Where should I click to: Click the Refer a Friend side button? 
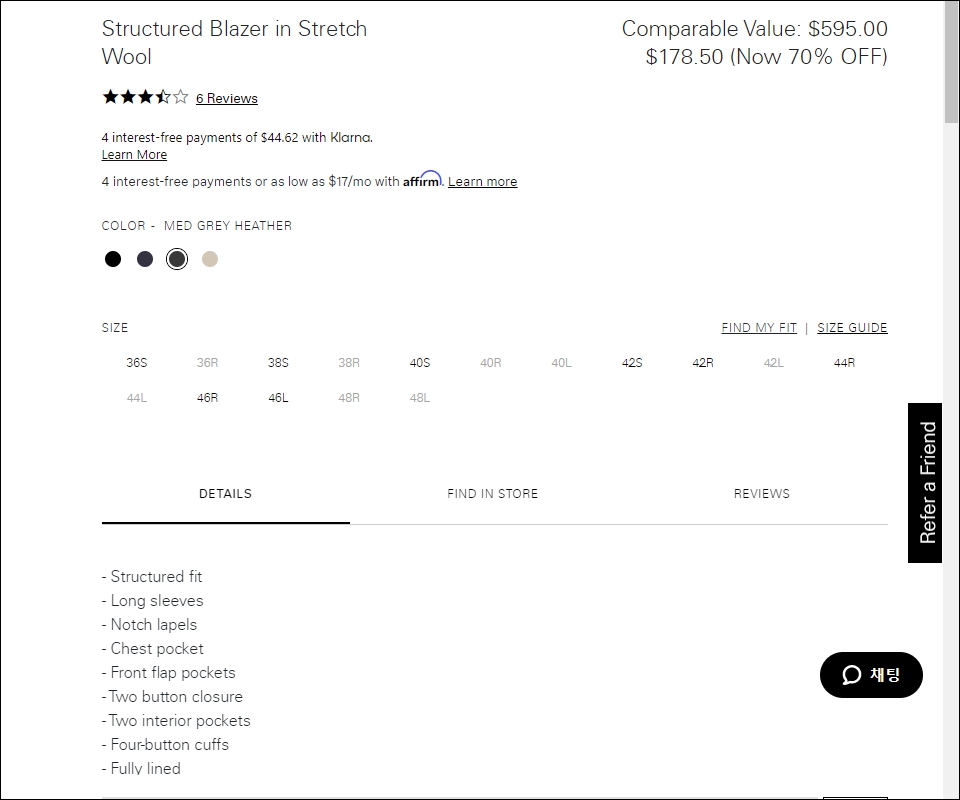(x=925, y=483)
